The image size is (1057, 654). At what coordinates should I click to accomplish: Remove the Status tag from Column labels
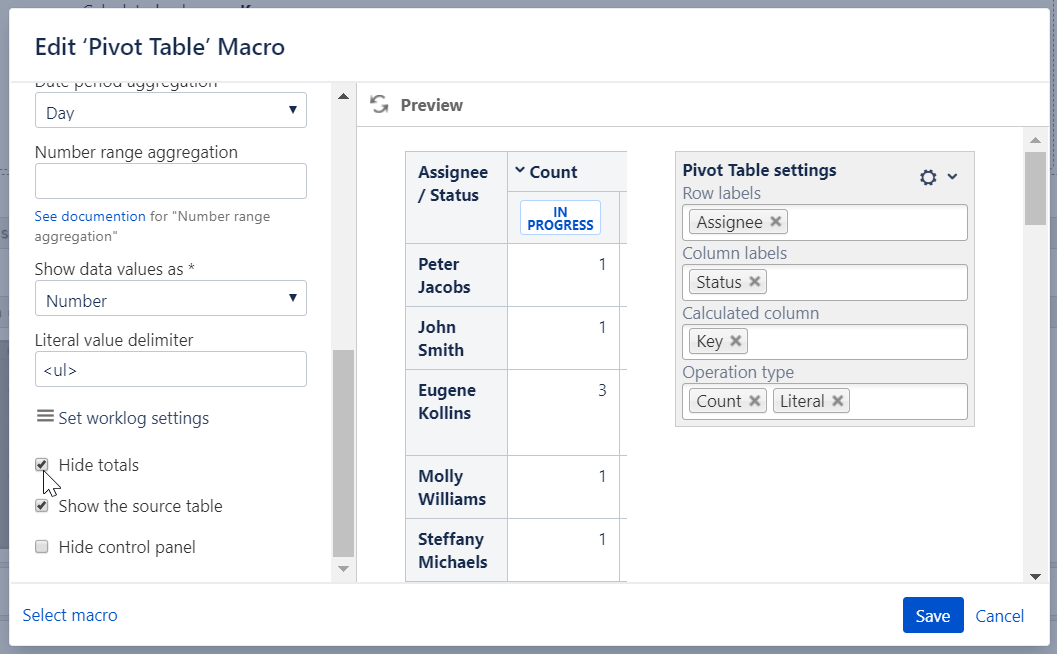pyautogui.click(x=755, y=282)
